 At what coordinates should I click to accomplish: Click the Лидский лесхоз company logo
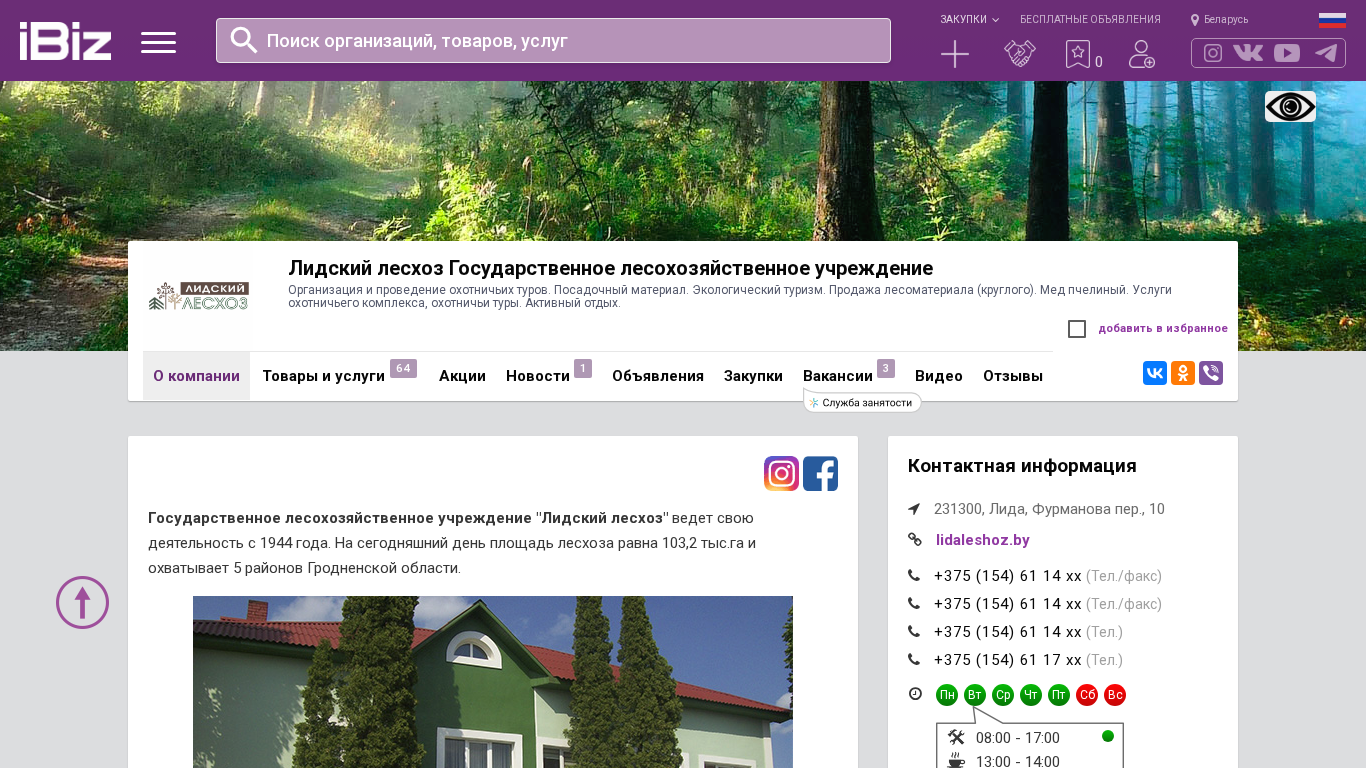(x=198, y=296)
